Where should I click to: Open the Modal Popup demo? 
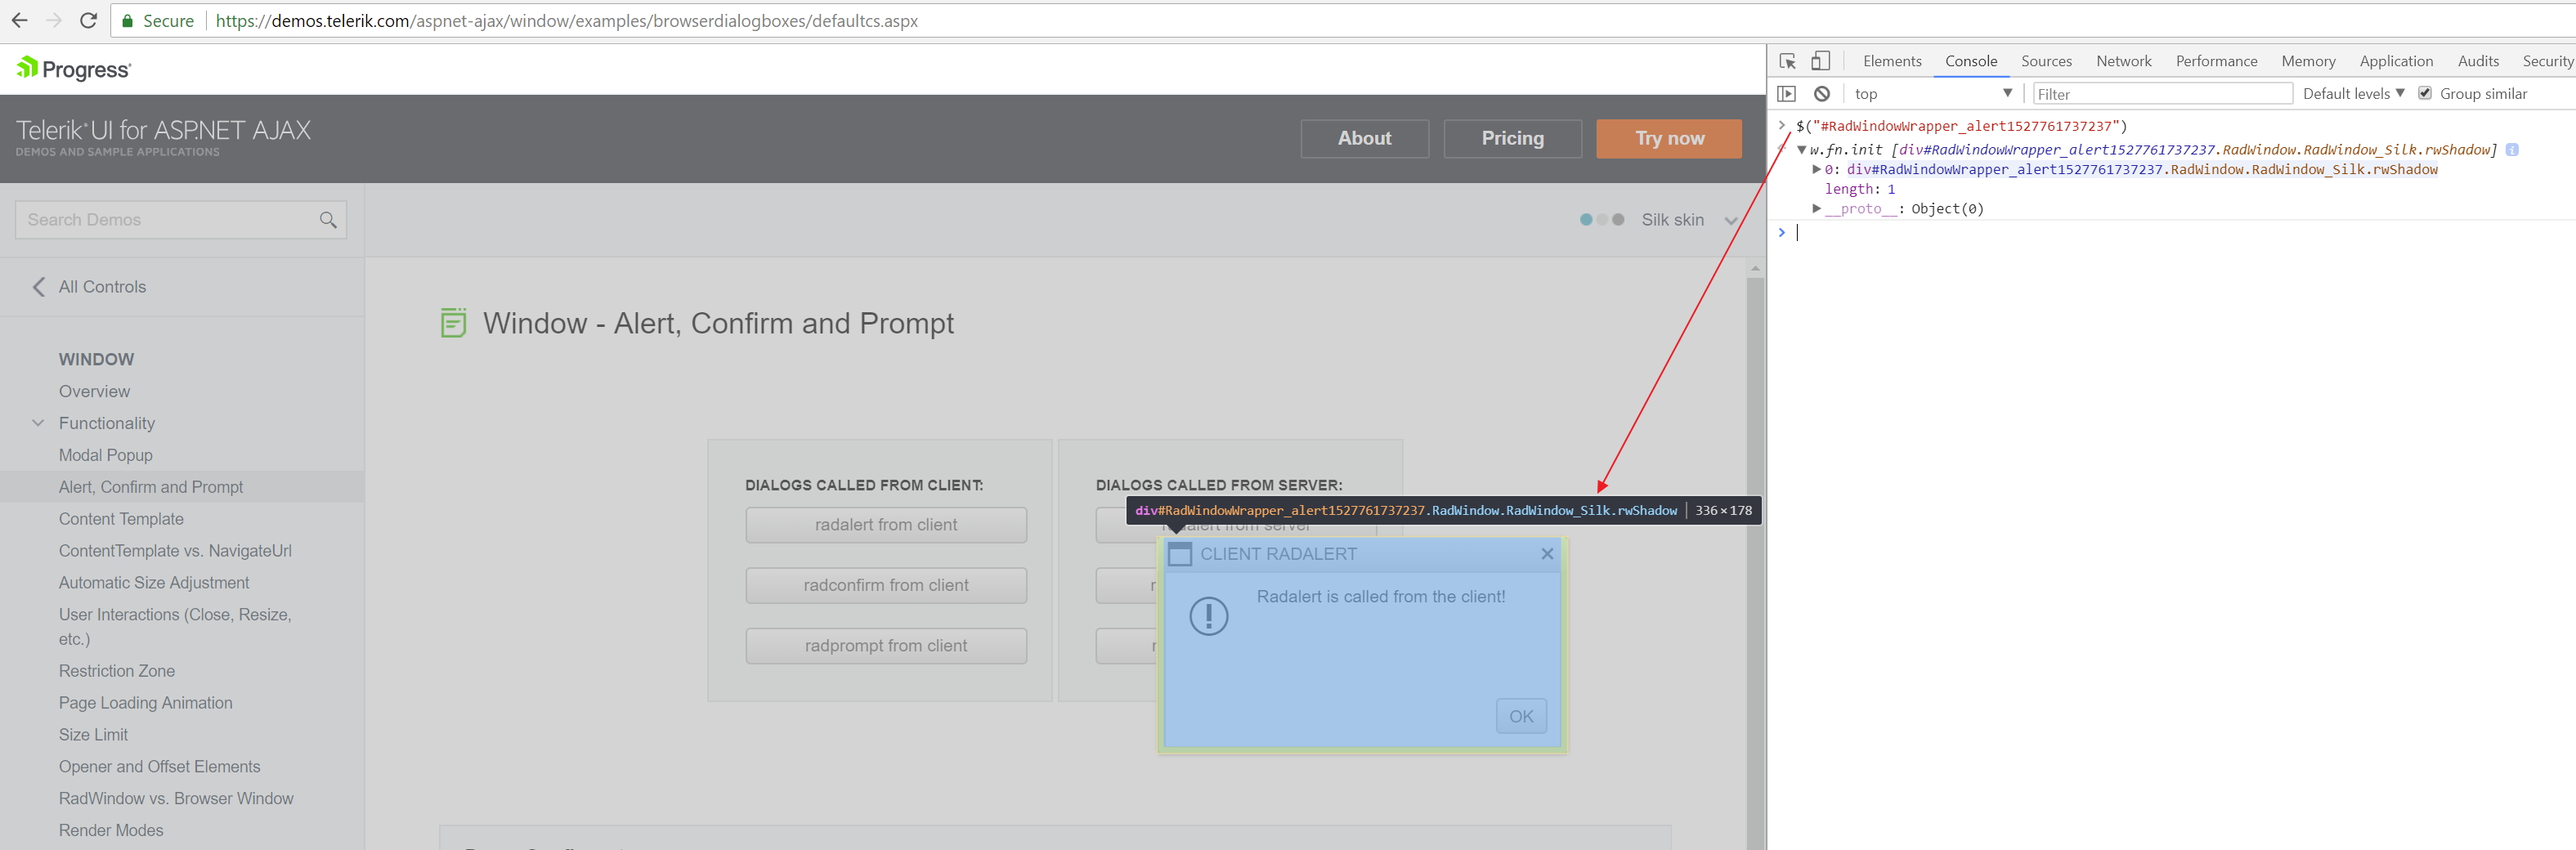106,455
